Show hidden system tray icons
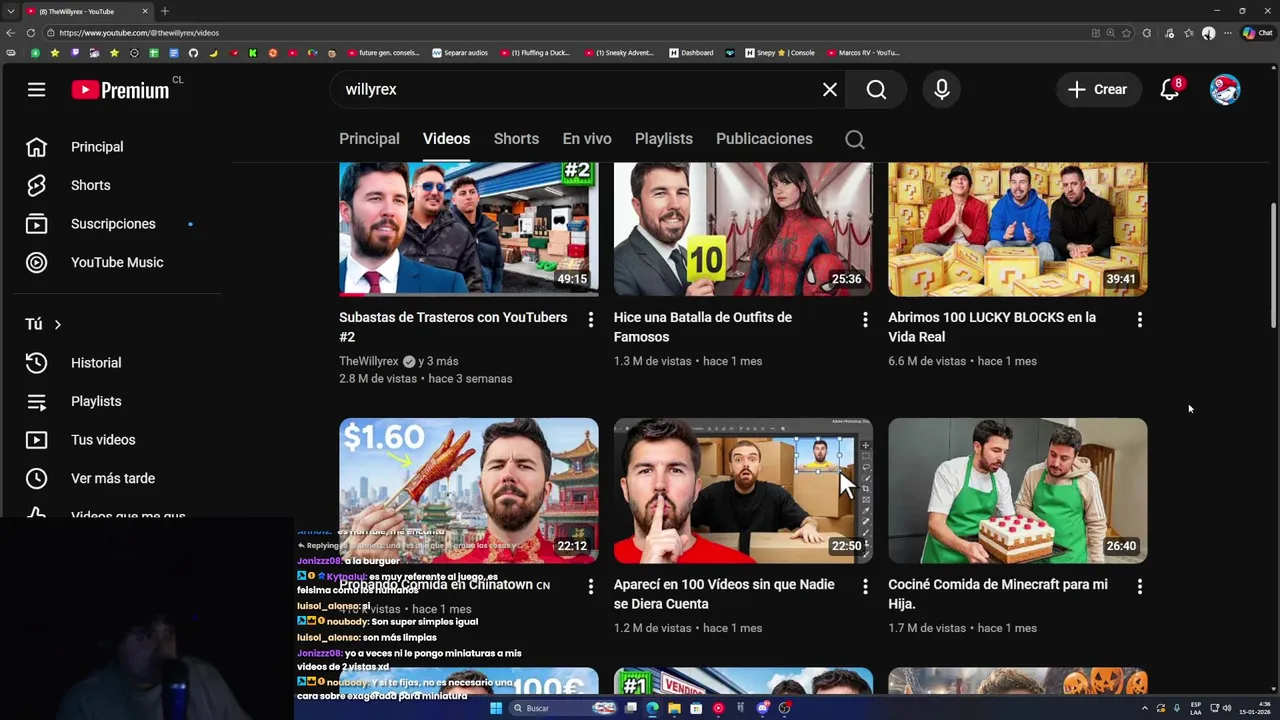 pyautogui.click(x=1145, y=708)
